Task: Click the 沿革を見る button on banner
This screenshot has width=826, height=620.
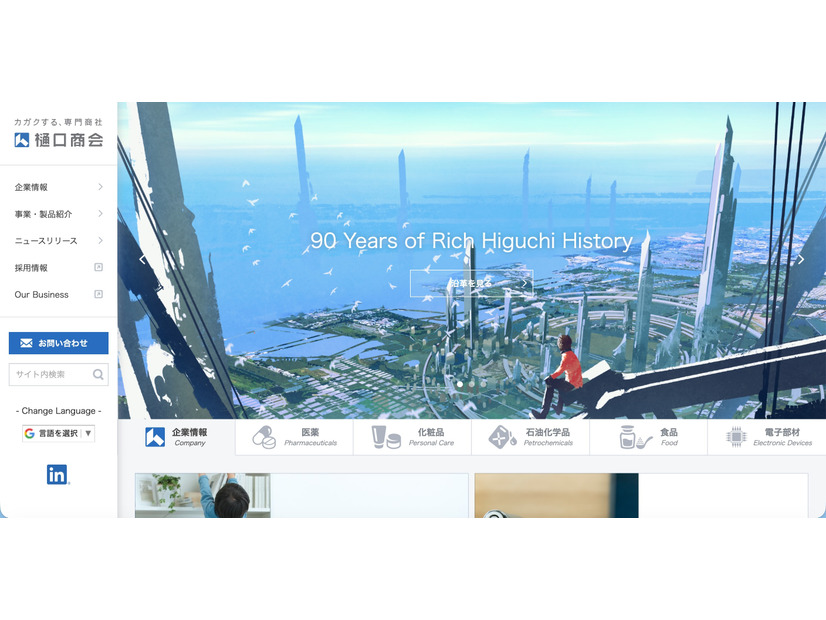Action: pyautogui.click(x=471, y=283)
